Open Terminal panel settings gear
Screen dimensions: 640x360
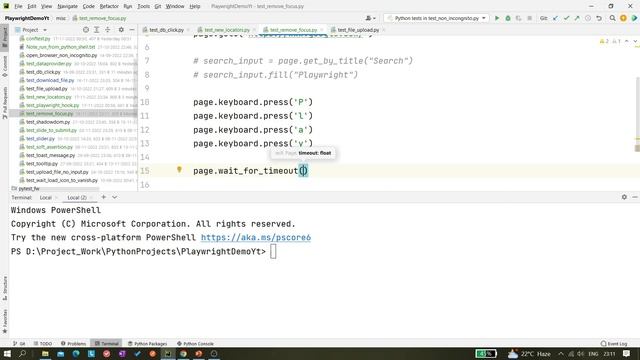click(624, 197)
